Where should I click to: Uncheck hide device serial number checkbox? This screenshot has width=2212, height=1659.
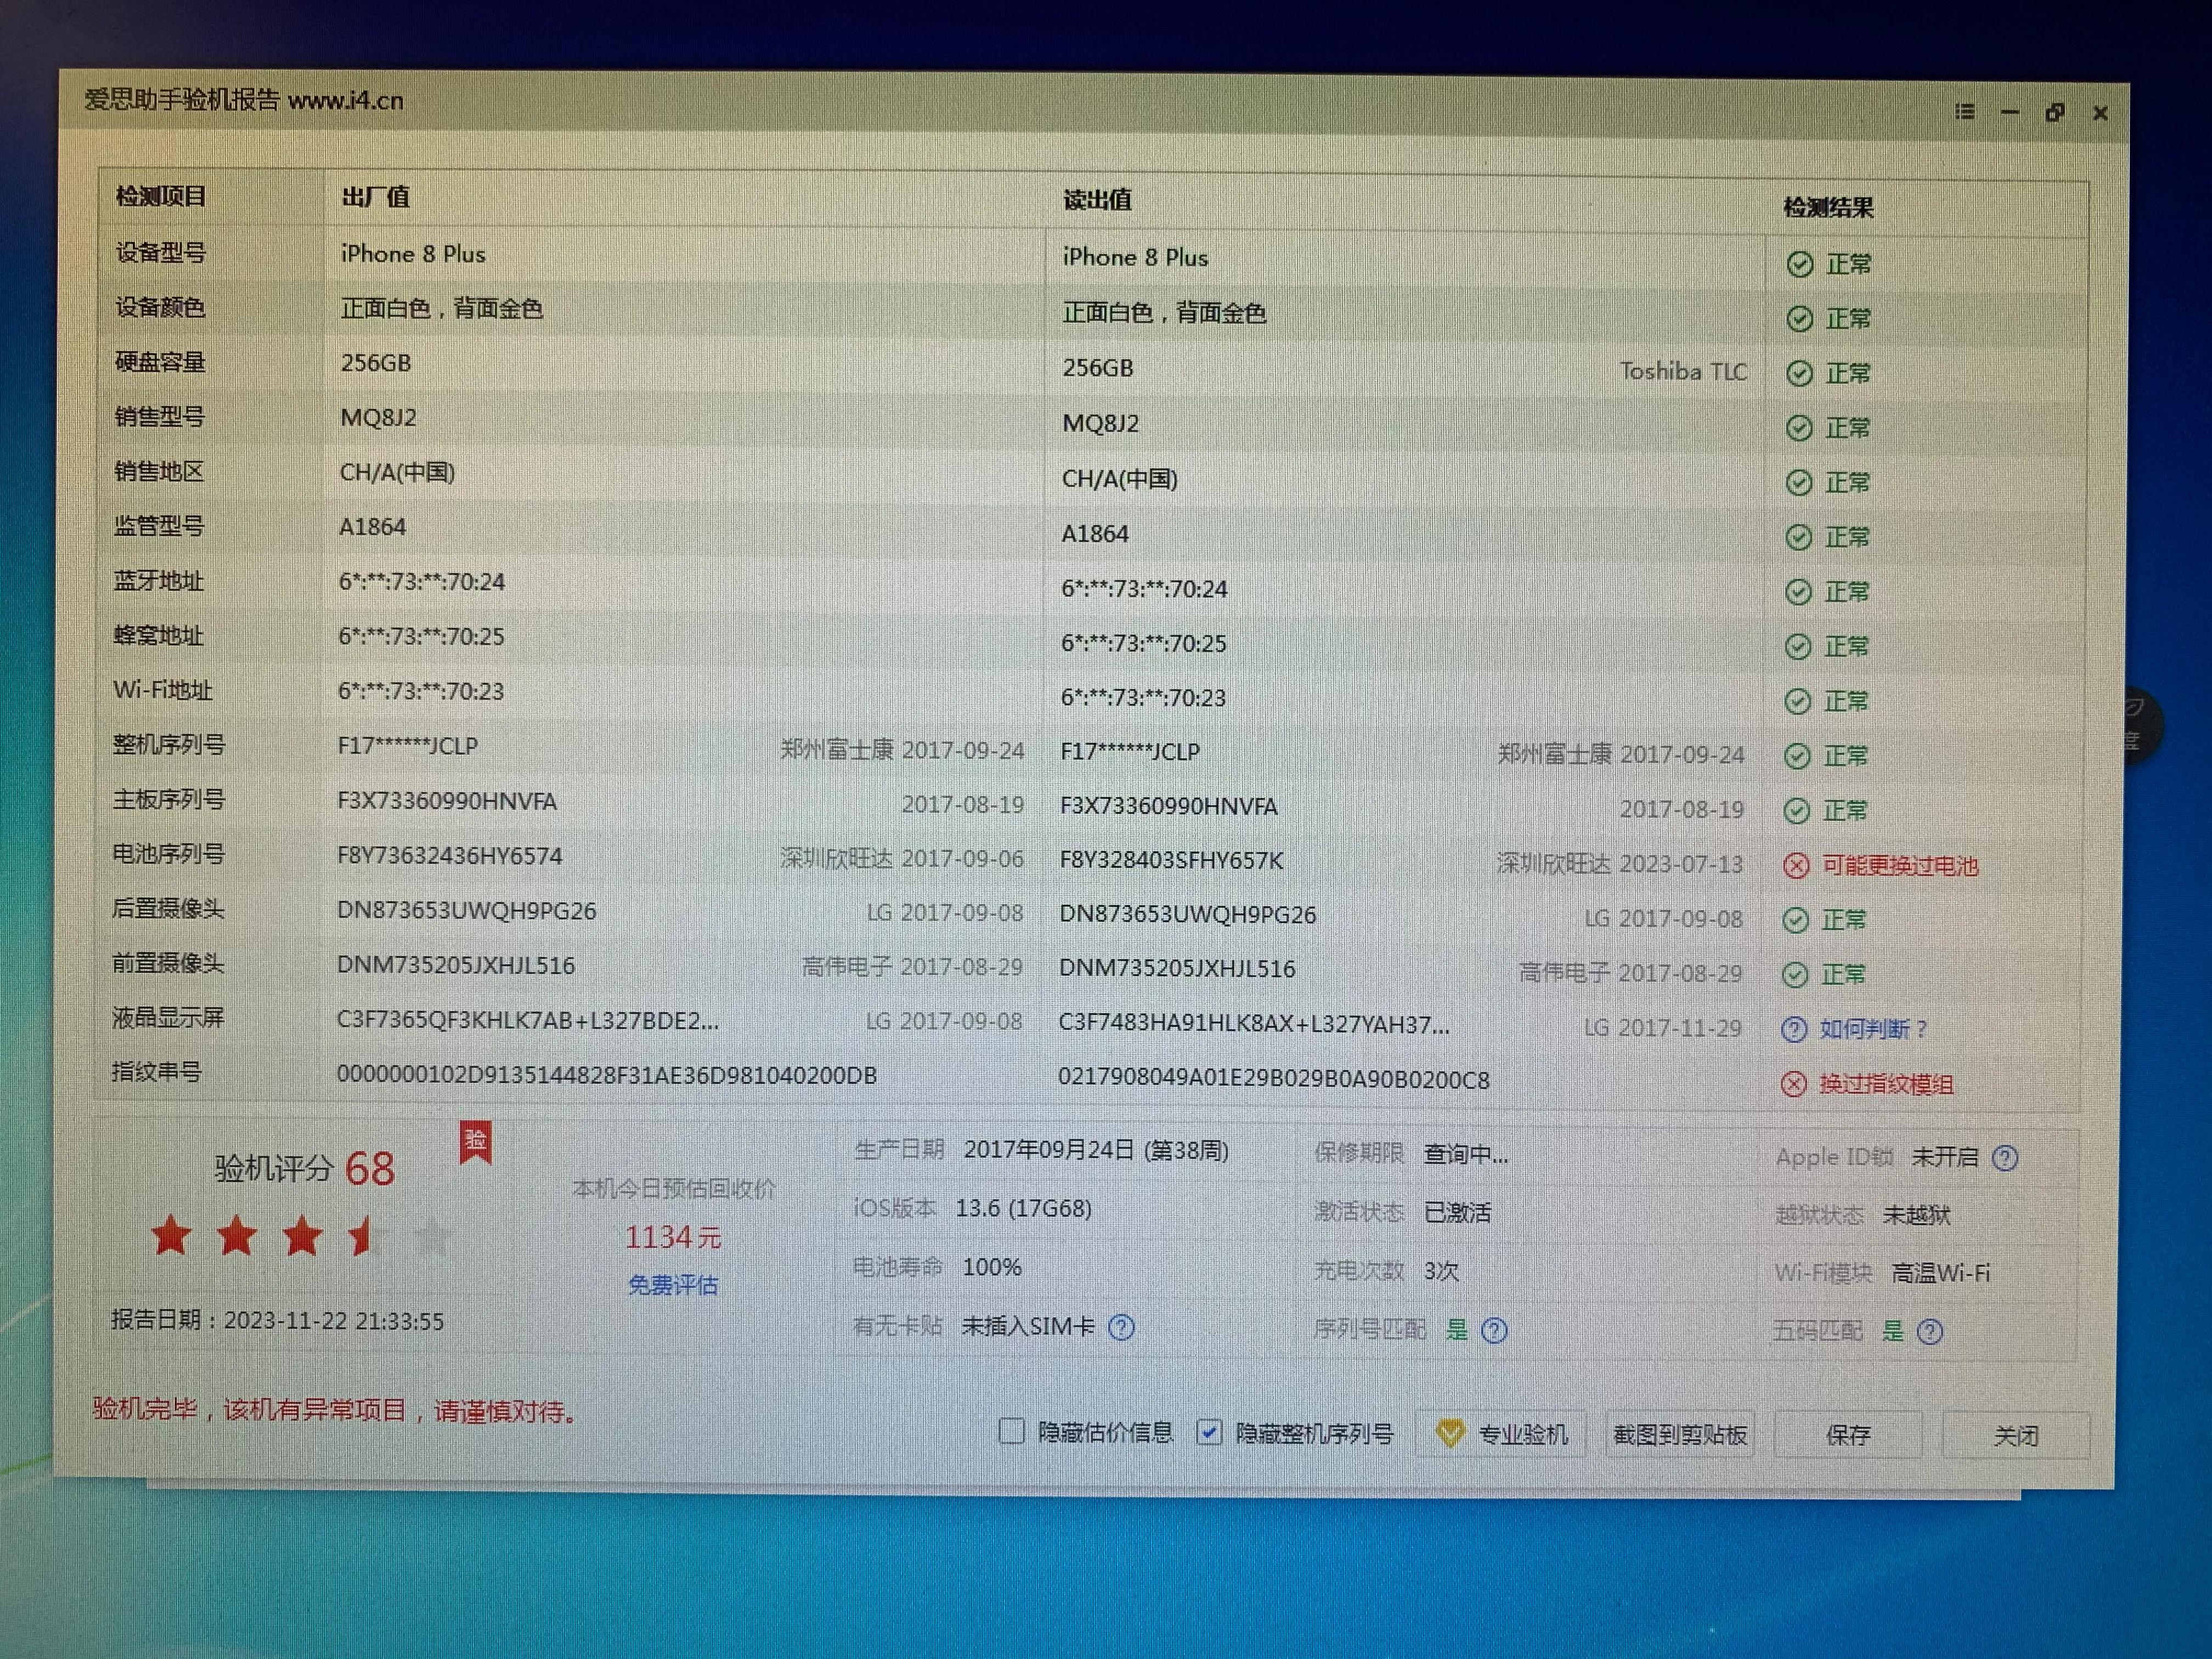coord(1209,1433)
